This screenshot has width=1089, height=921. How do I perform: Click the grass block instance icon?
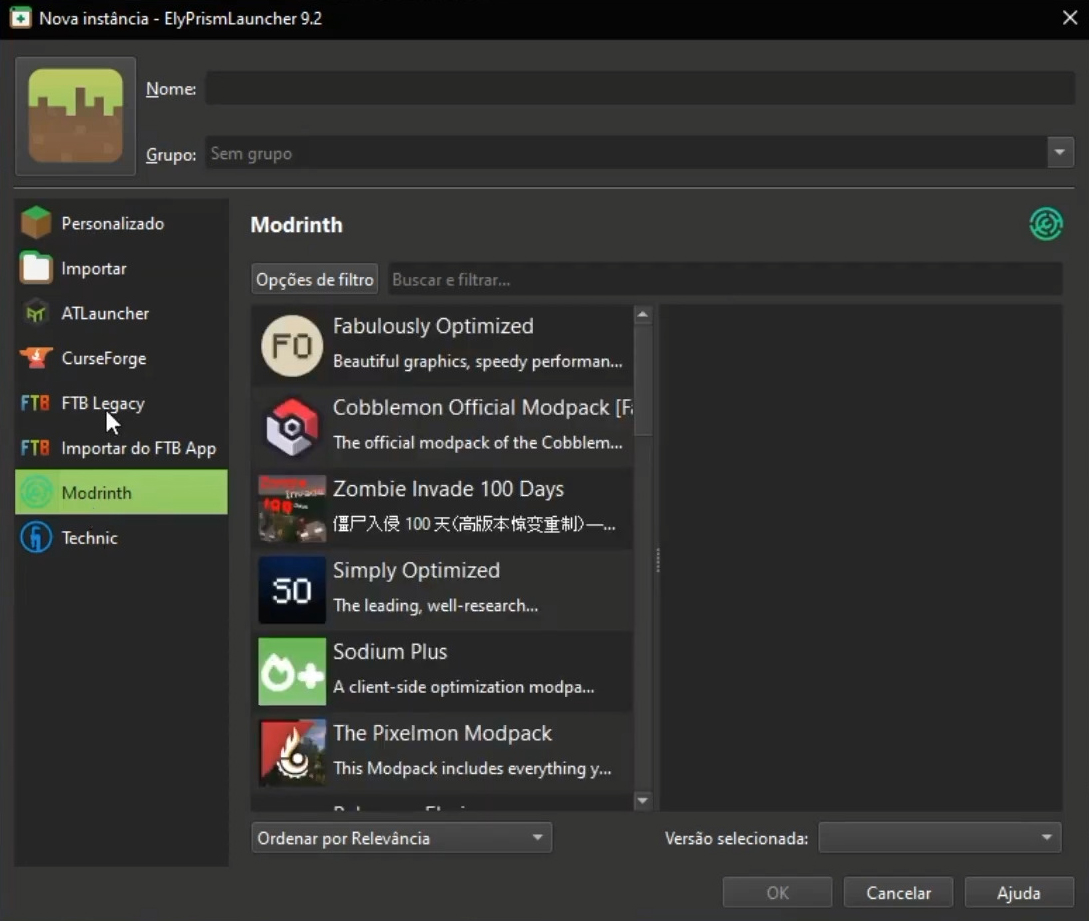[76, 116]
